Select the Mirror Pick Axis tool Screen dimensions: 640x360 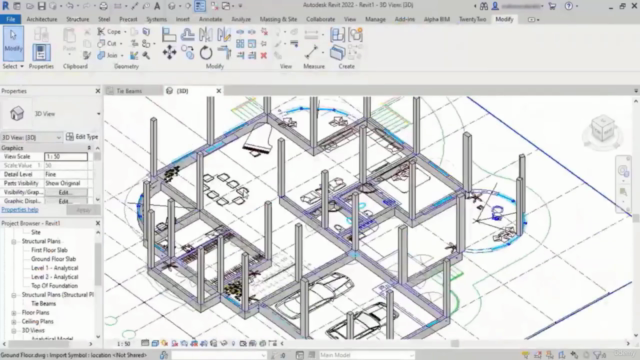(x=205, y=35)
